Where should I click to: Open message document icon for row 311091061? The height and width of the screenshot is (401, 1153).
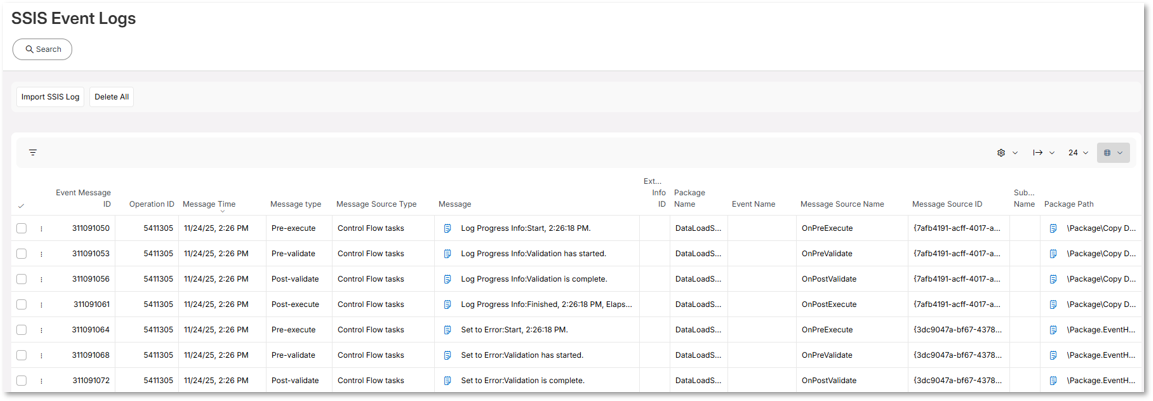pos(448,305)
